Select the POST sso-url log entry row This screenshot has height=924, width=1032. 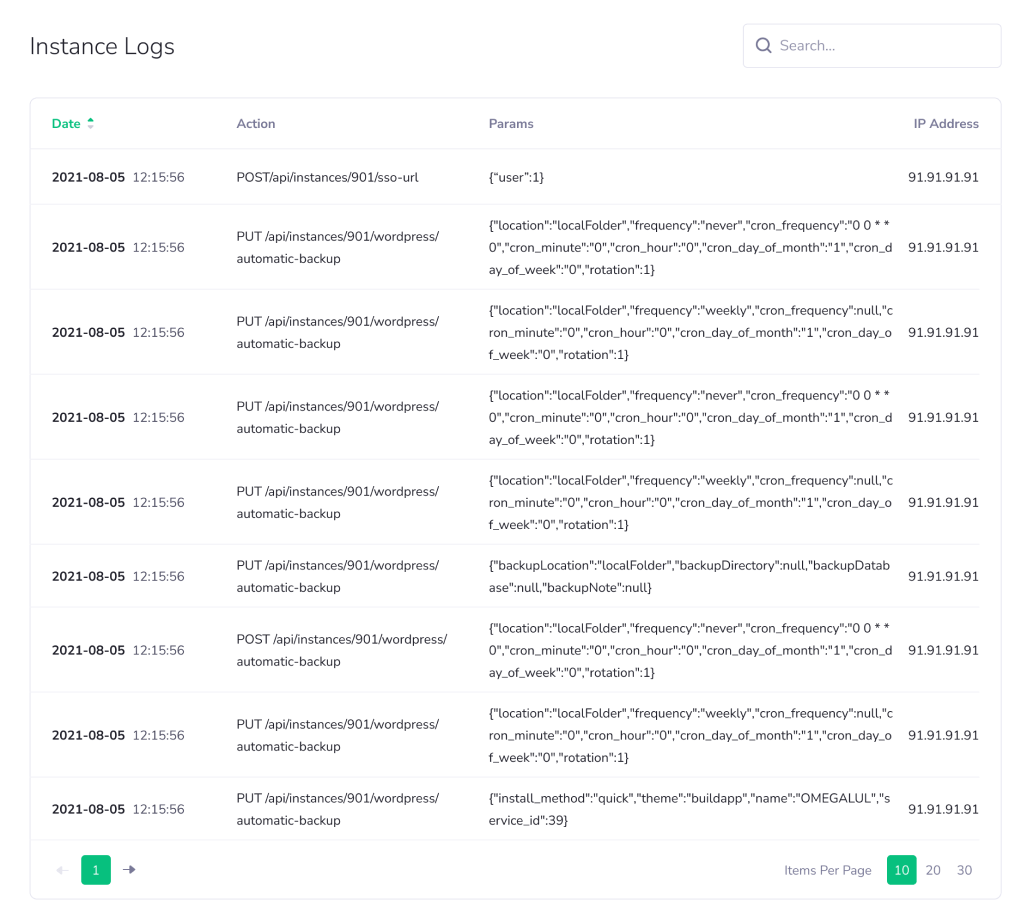tap(516, 177)
